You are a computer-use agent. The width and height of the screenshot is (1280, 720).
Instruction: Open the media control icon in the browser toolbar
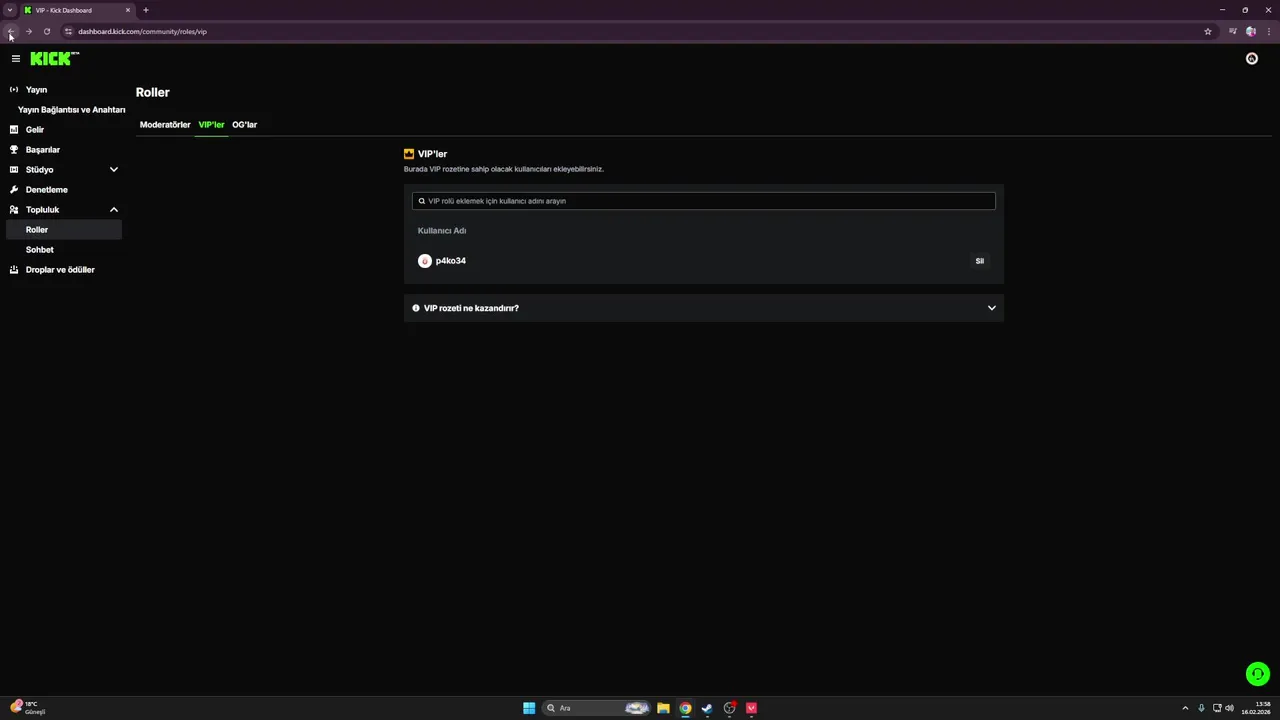[1233, 31]
